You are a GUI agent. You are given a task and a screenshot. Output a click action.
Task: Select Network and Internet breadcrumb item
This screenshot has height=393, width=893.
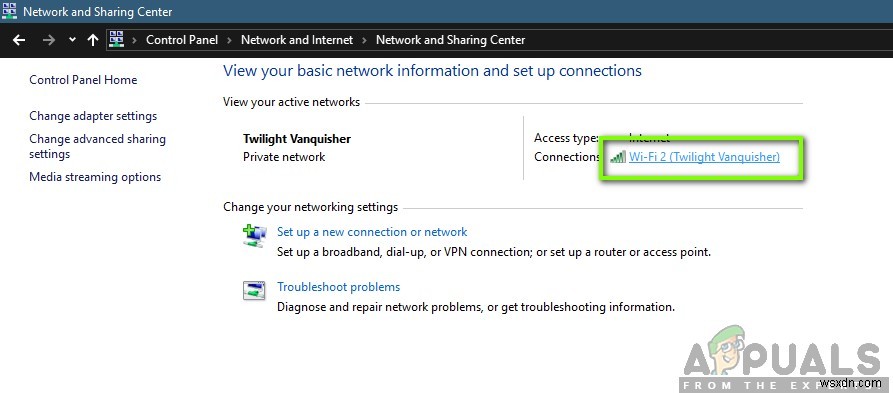[297, 40]
